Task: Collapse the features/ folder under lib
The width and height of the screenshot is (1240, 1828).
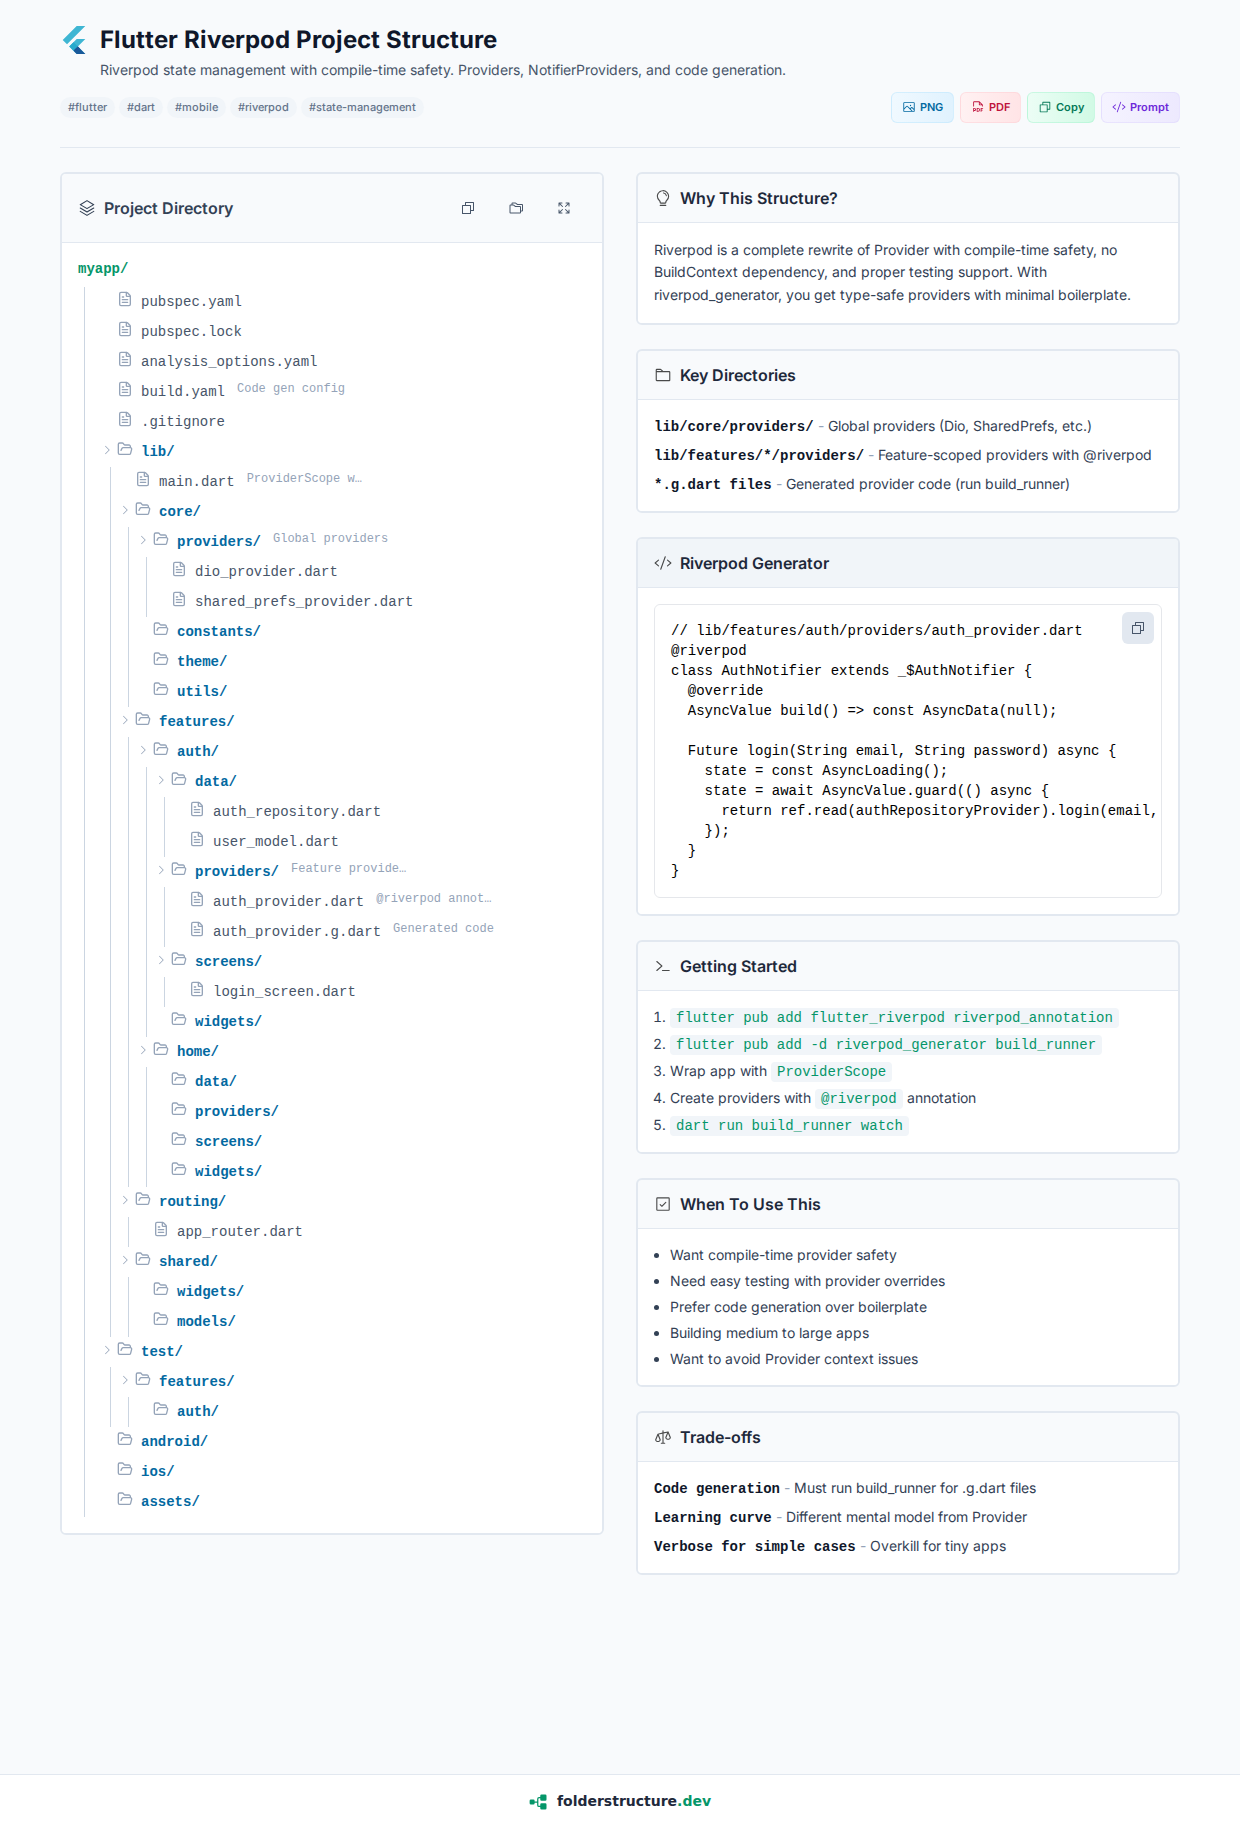Action: [x=126, y=720]
